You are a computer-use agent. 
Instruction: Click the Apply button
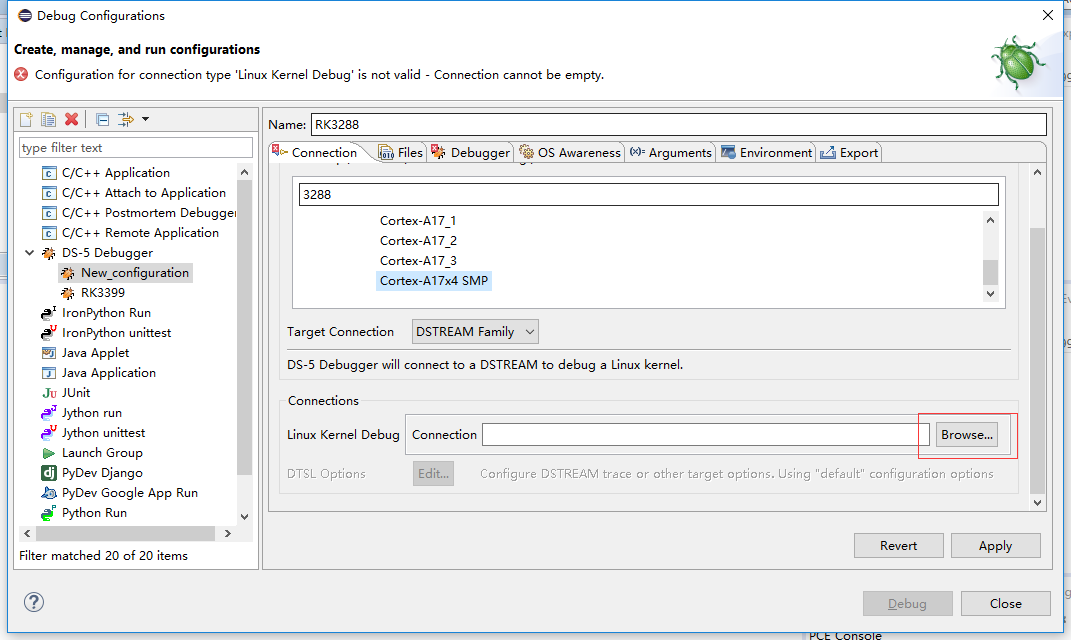995,546
